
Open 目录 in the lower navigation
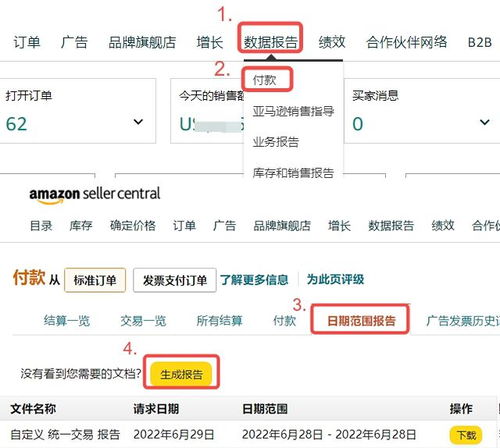click(x=41, y=226)
